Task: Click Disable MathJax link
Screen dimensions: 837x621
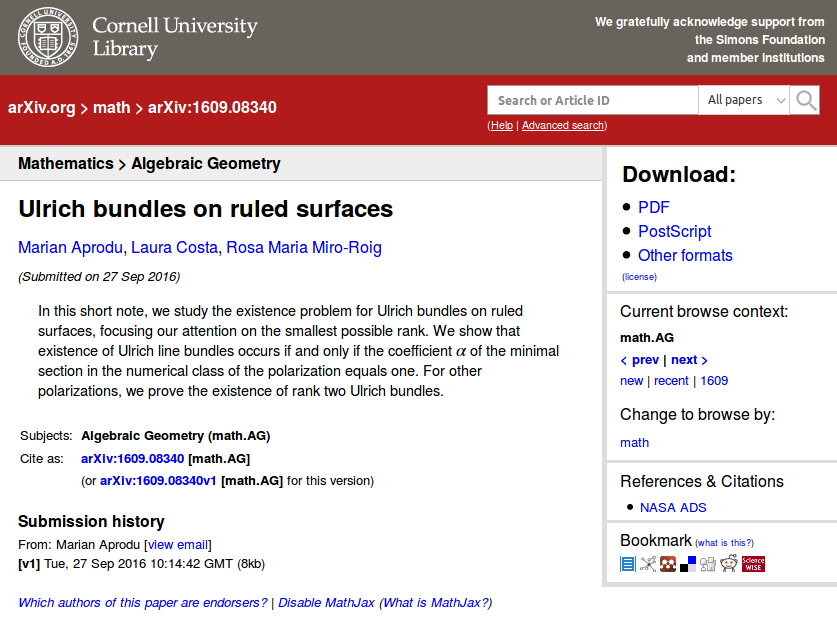Action: [x=326, y=602]
